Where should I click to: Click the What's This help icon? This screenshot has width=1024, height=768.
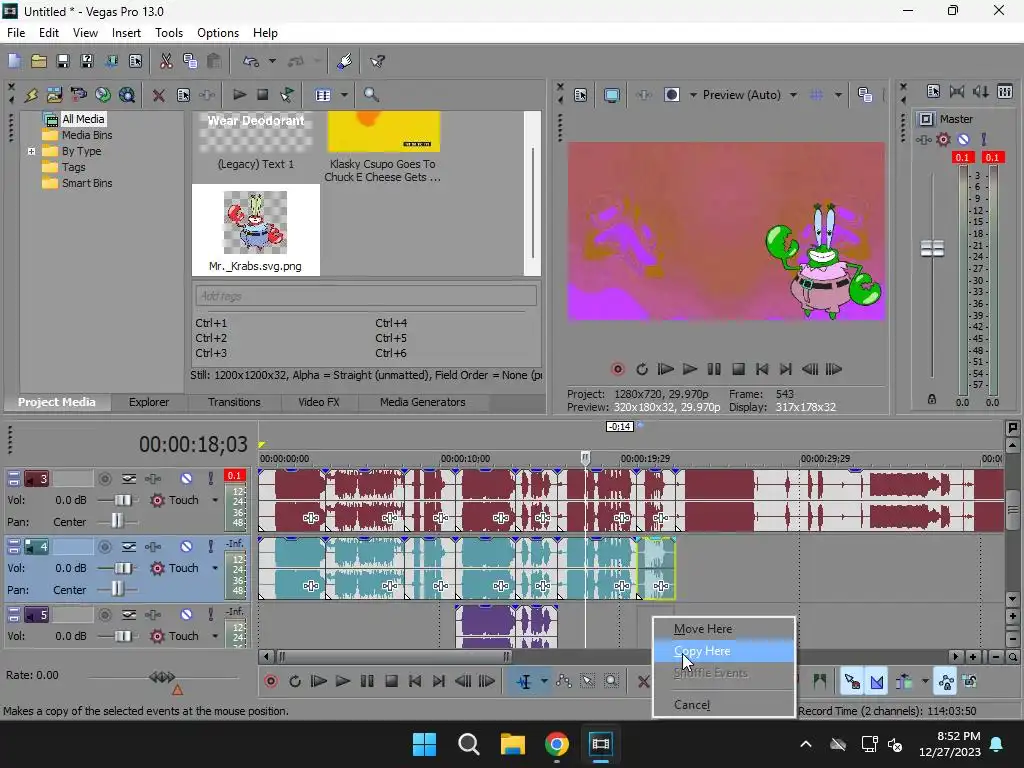pos(377,61)
